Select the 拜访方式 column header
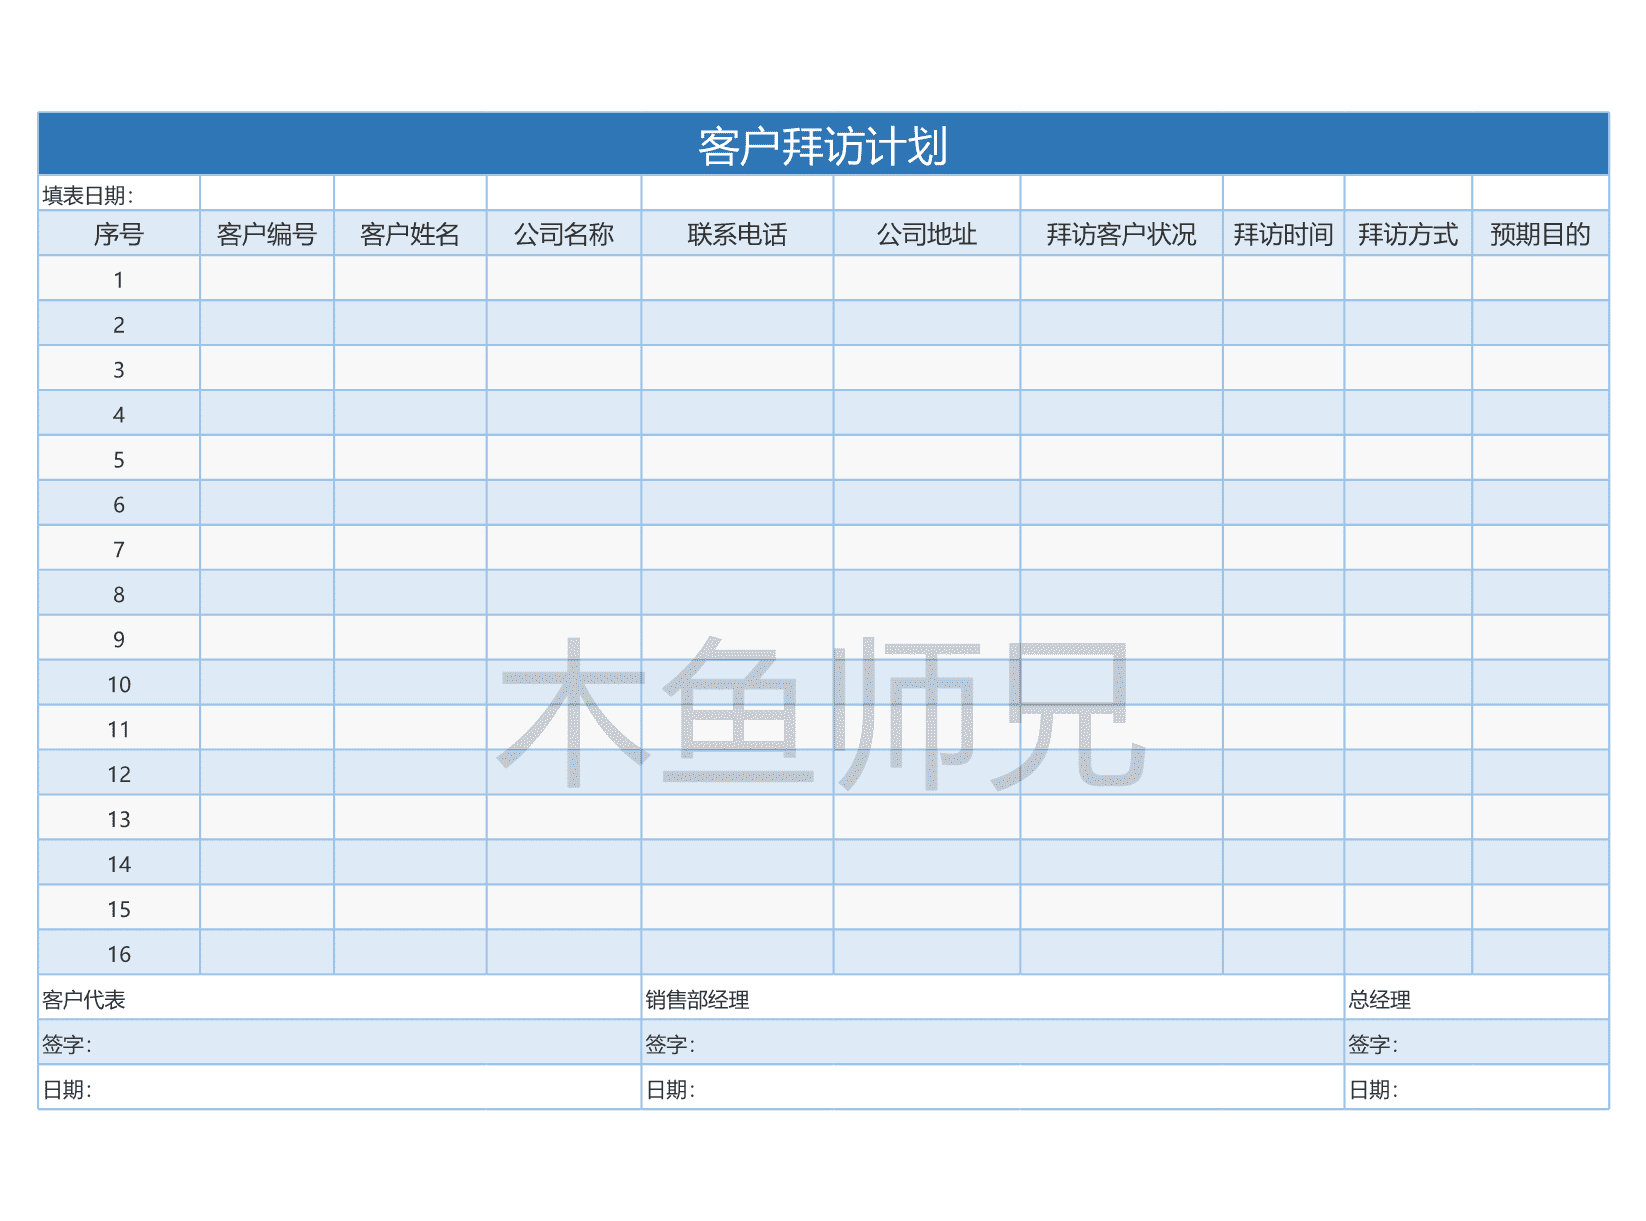Screen dimensions: 1646x1221 click(x=1408, y=233)
